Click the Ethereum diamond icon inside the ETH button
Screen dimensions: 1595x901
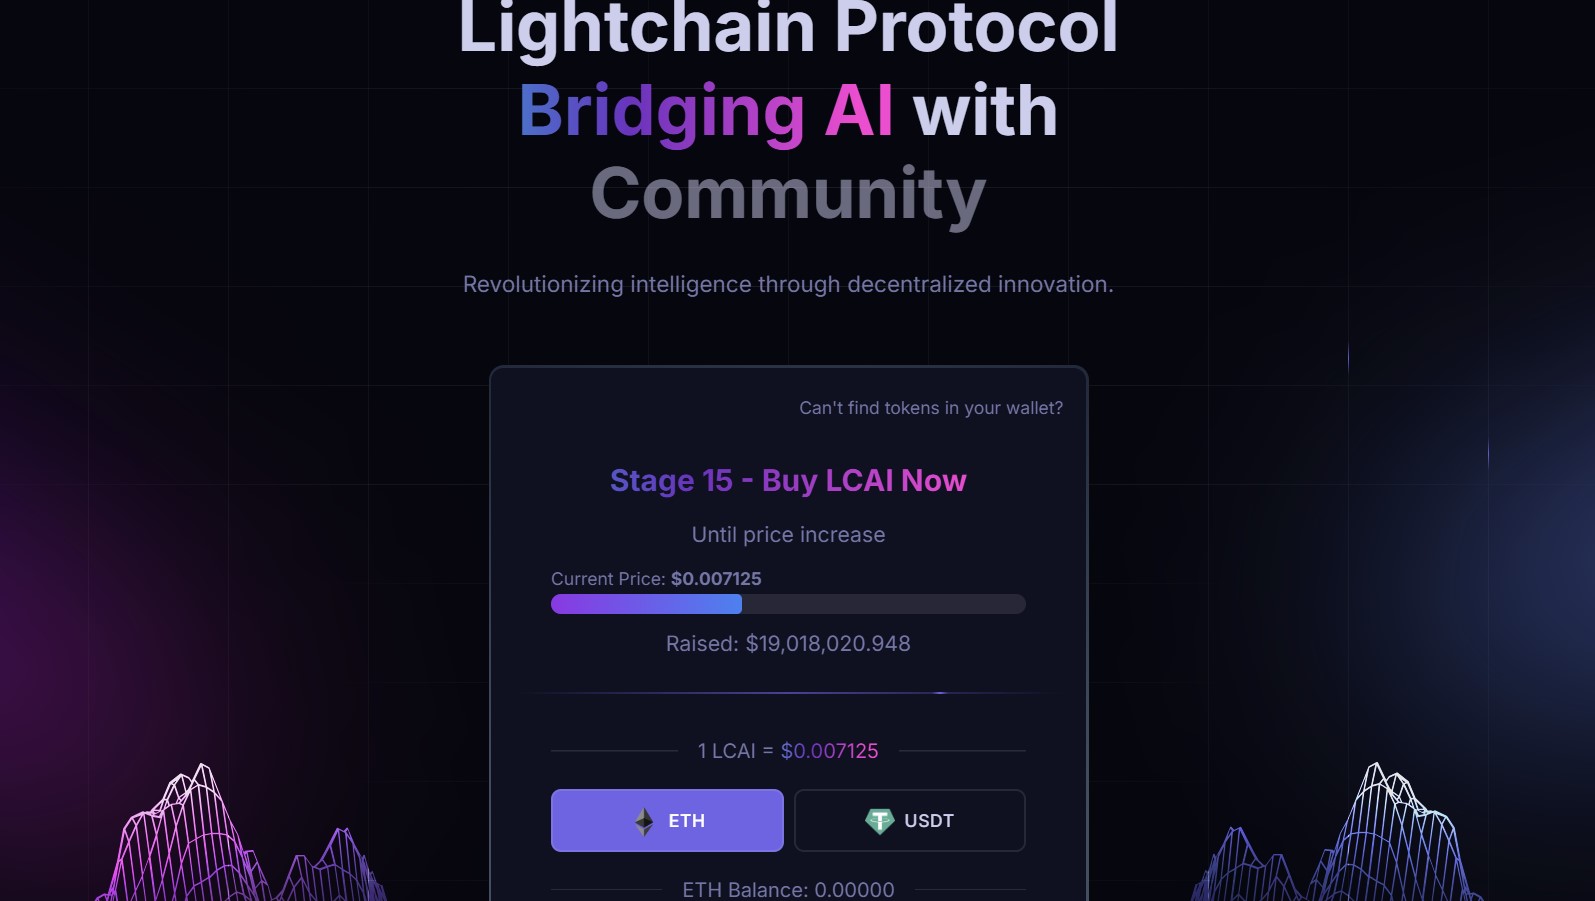(x=643, y=820)
